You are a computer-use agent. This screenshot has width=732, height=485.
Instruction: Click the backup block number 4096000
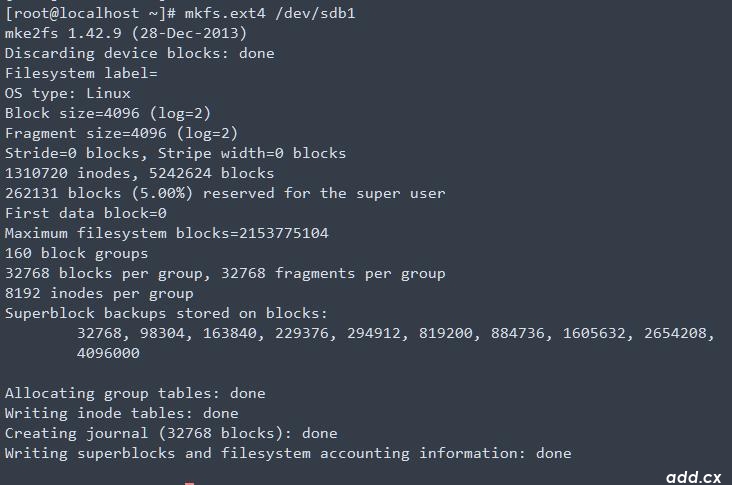click(108, 353)
